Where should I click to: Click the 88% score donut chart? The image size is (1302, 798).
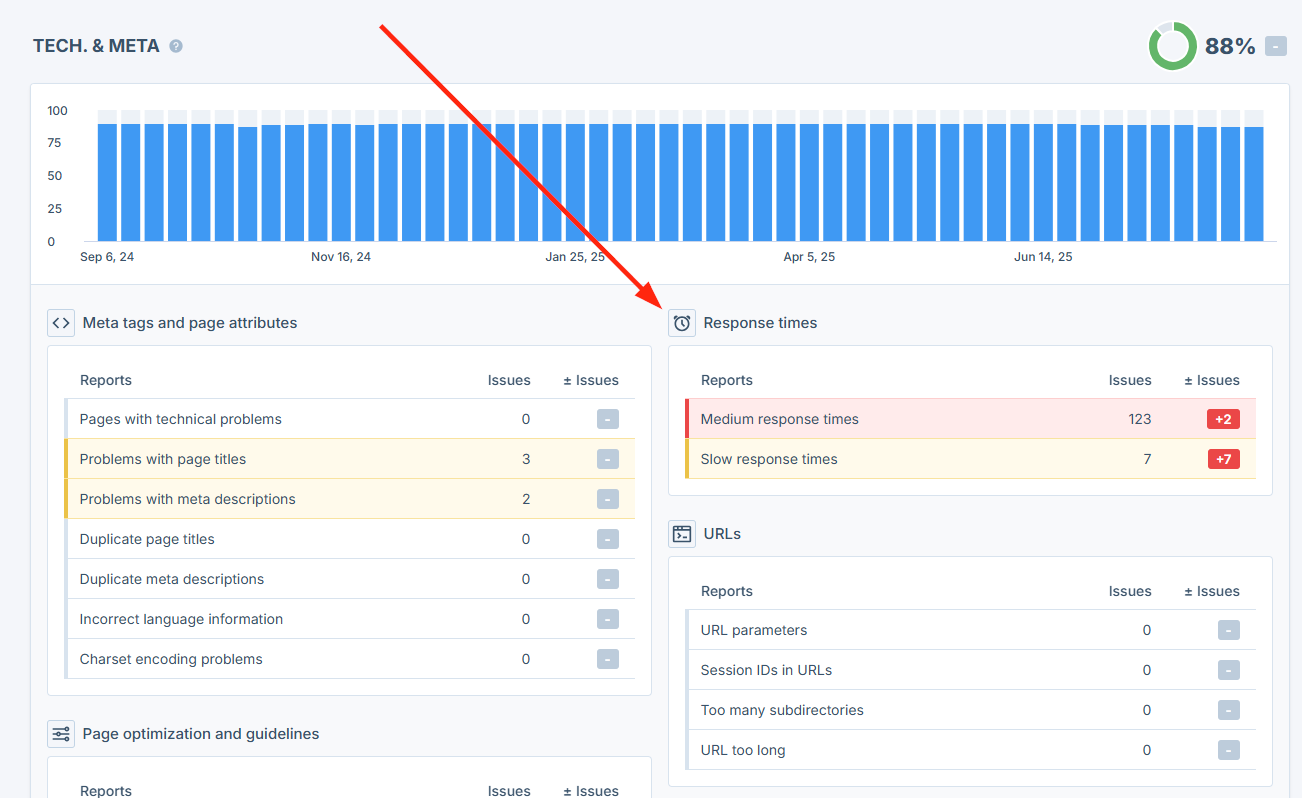click(1172, 46)
